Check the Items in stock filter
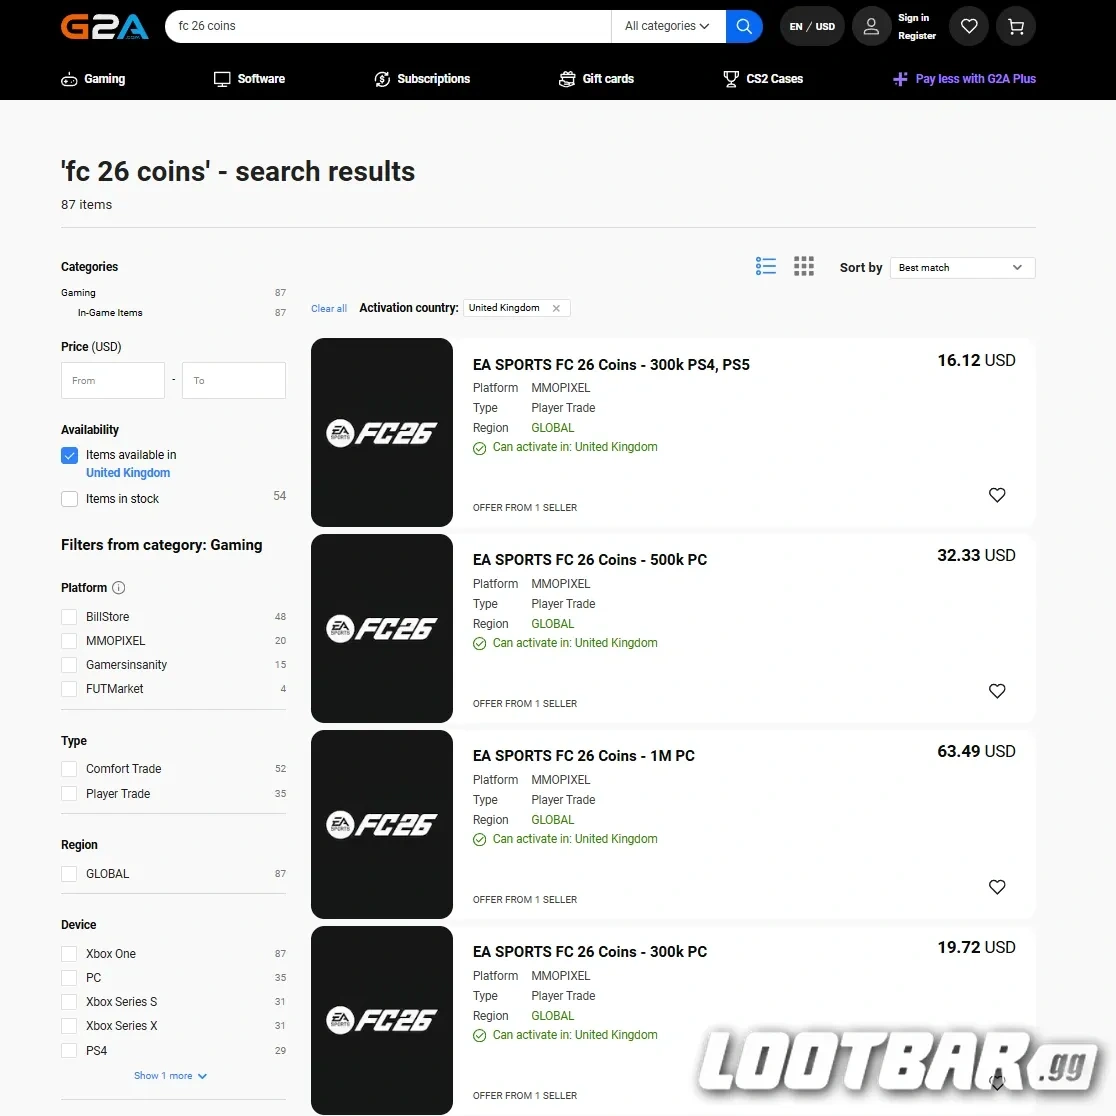This screenshot has height=1116, width=1116. tap(69, 499)
